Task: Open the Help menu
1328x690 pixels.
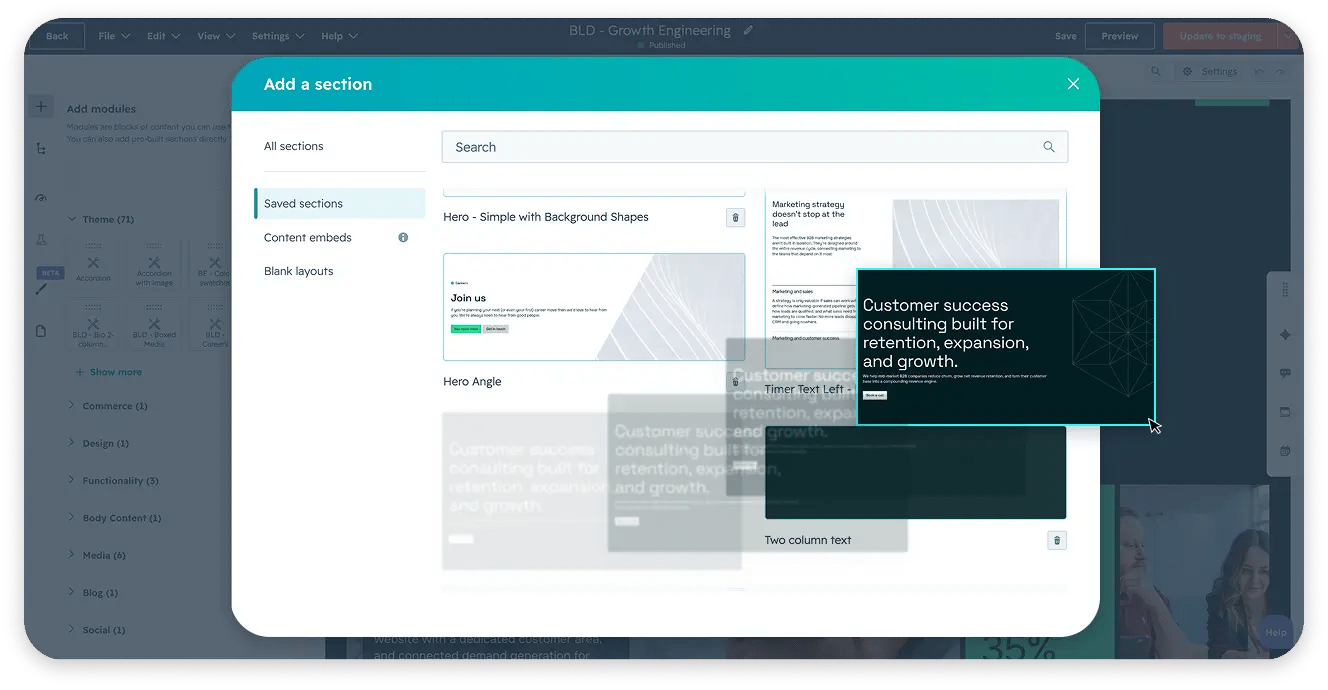Action: click(339, 36)
